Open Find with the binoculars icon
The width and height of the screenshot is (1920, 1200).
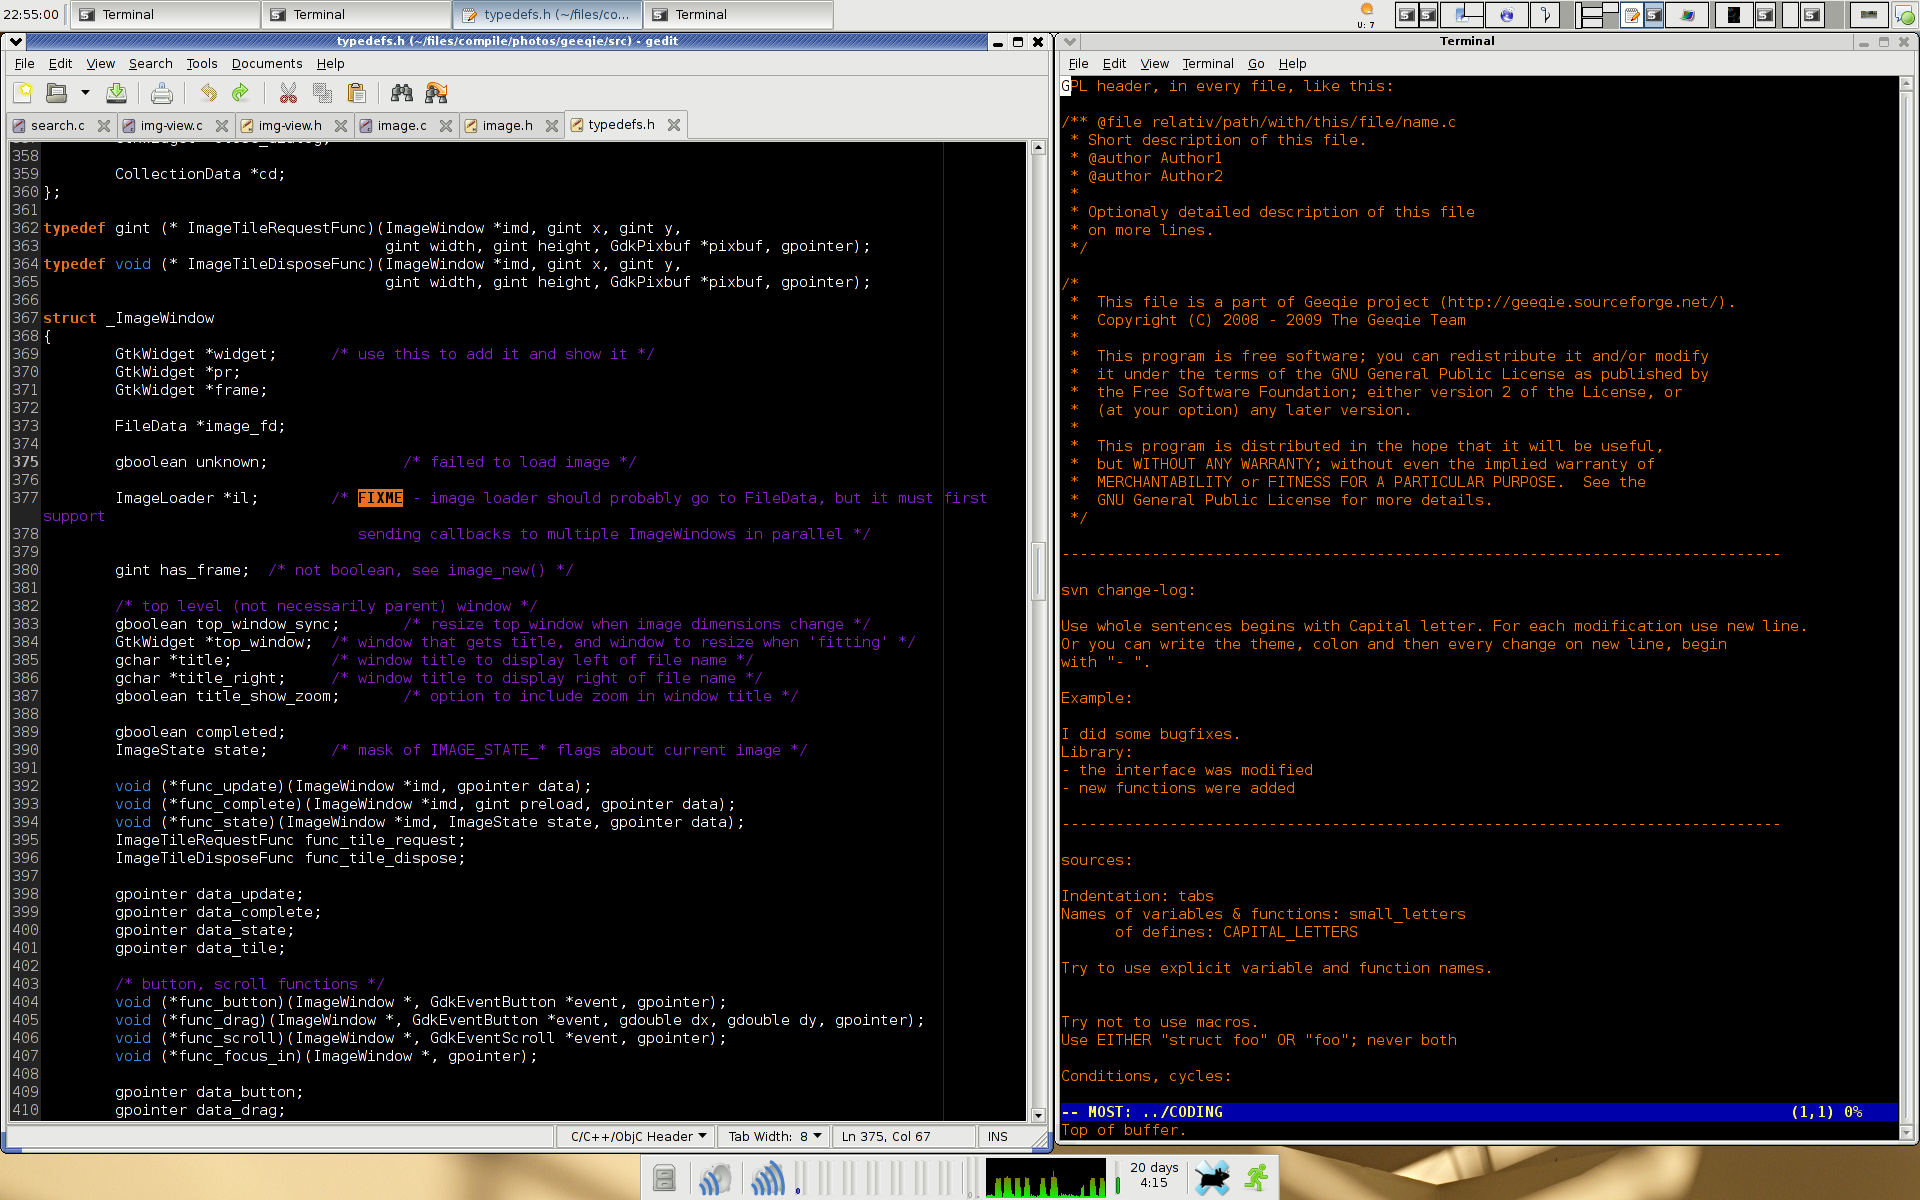click(402, 93)
